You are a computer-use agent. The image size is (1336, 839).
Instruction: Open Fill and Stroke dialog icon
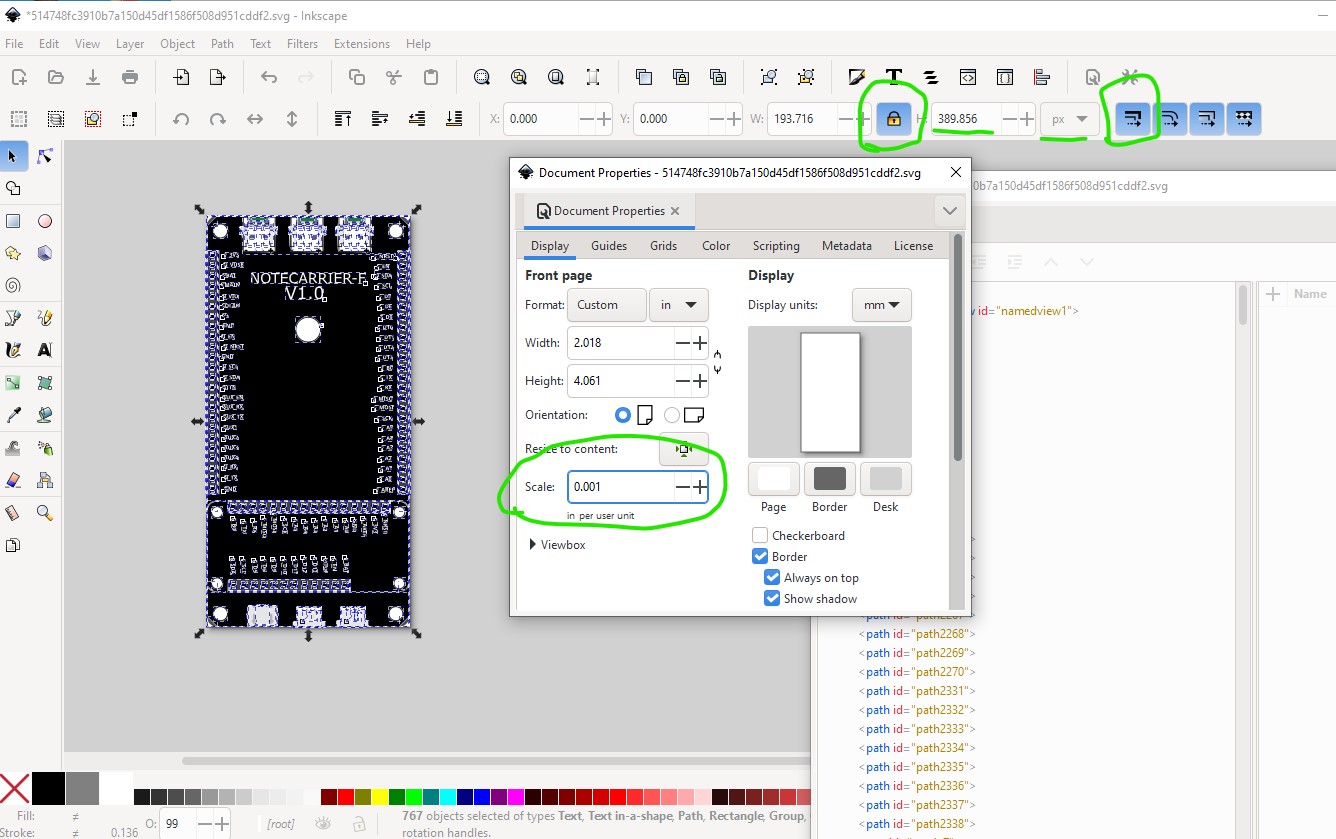[857, 77]
